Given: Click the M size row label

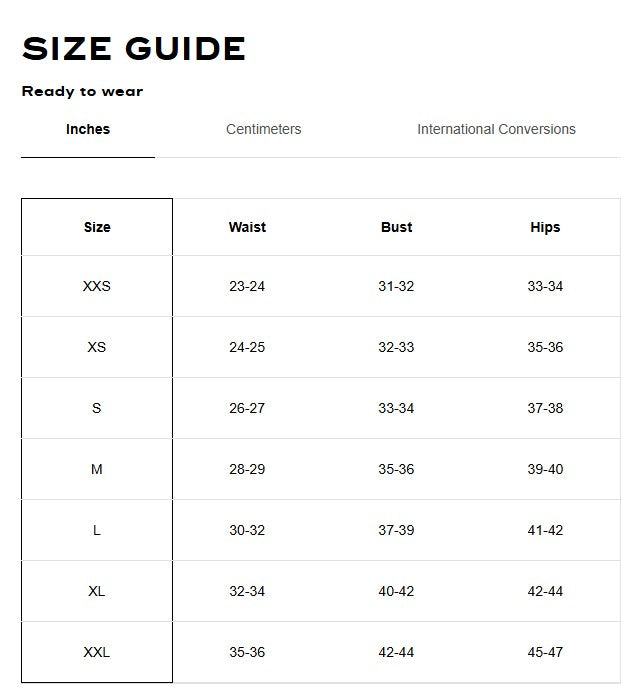Looking at the screenshot, I should [97, 469].
